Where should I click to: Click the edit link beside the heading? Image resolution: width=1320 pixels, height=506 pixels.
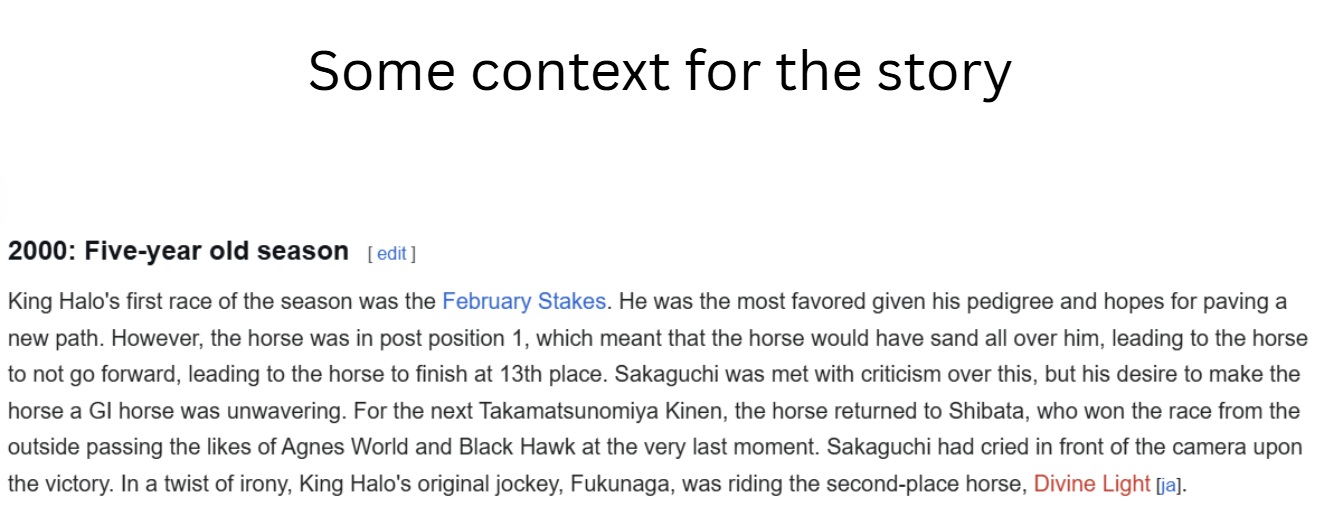coord(392,254)
